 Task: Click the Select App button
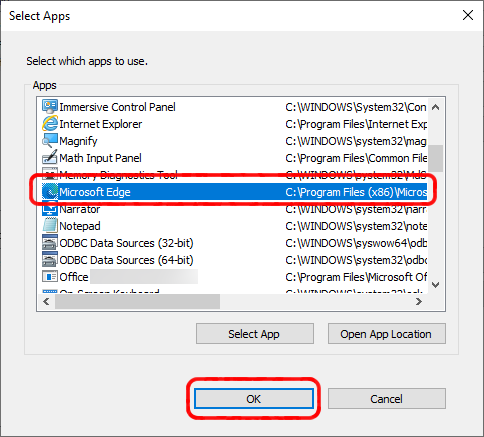click(x=255, y=334)
